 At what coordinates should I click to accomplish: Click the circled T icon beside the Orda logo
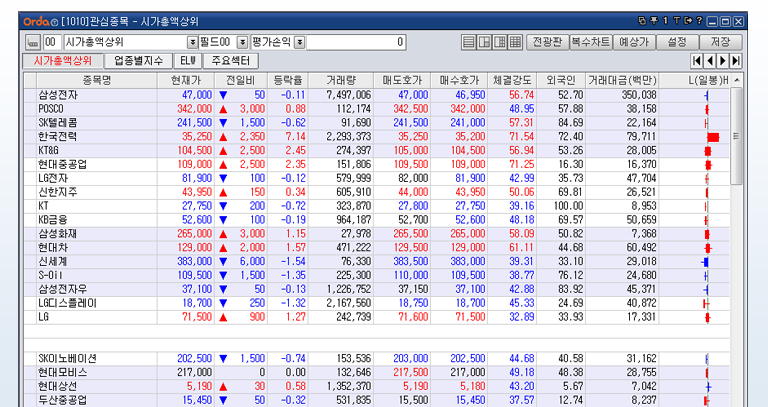click(55, 22)
